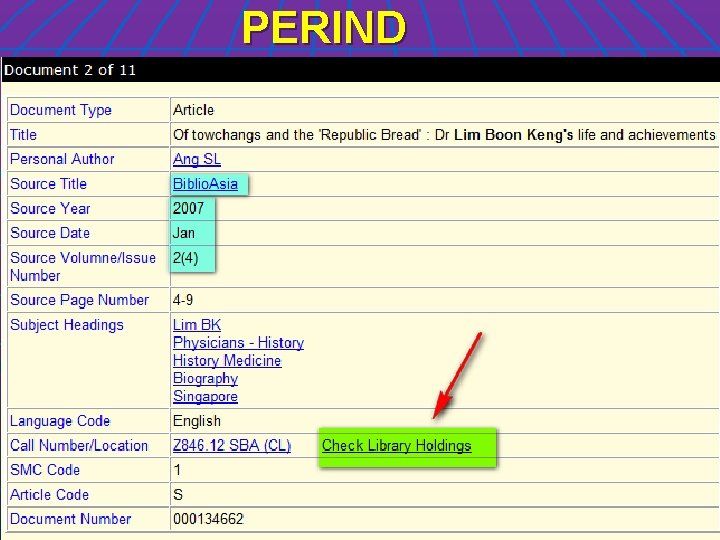Open the BiblioAsia source title link

coord(205,184)
